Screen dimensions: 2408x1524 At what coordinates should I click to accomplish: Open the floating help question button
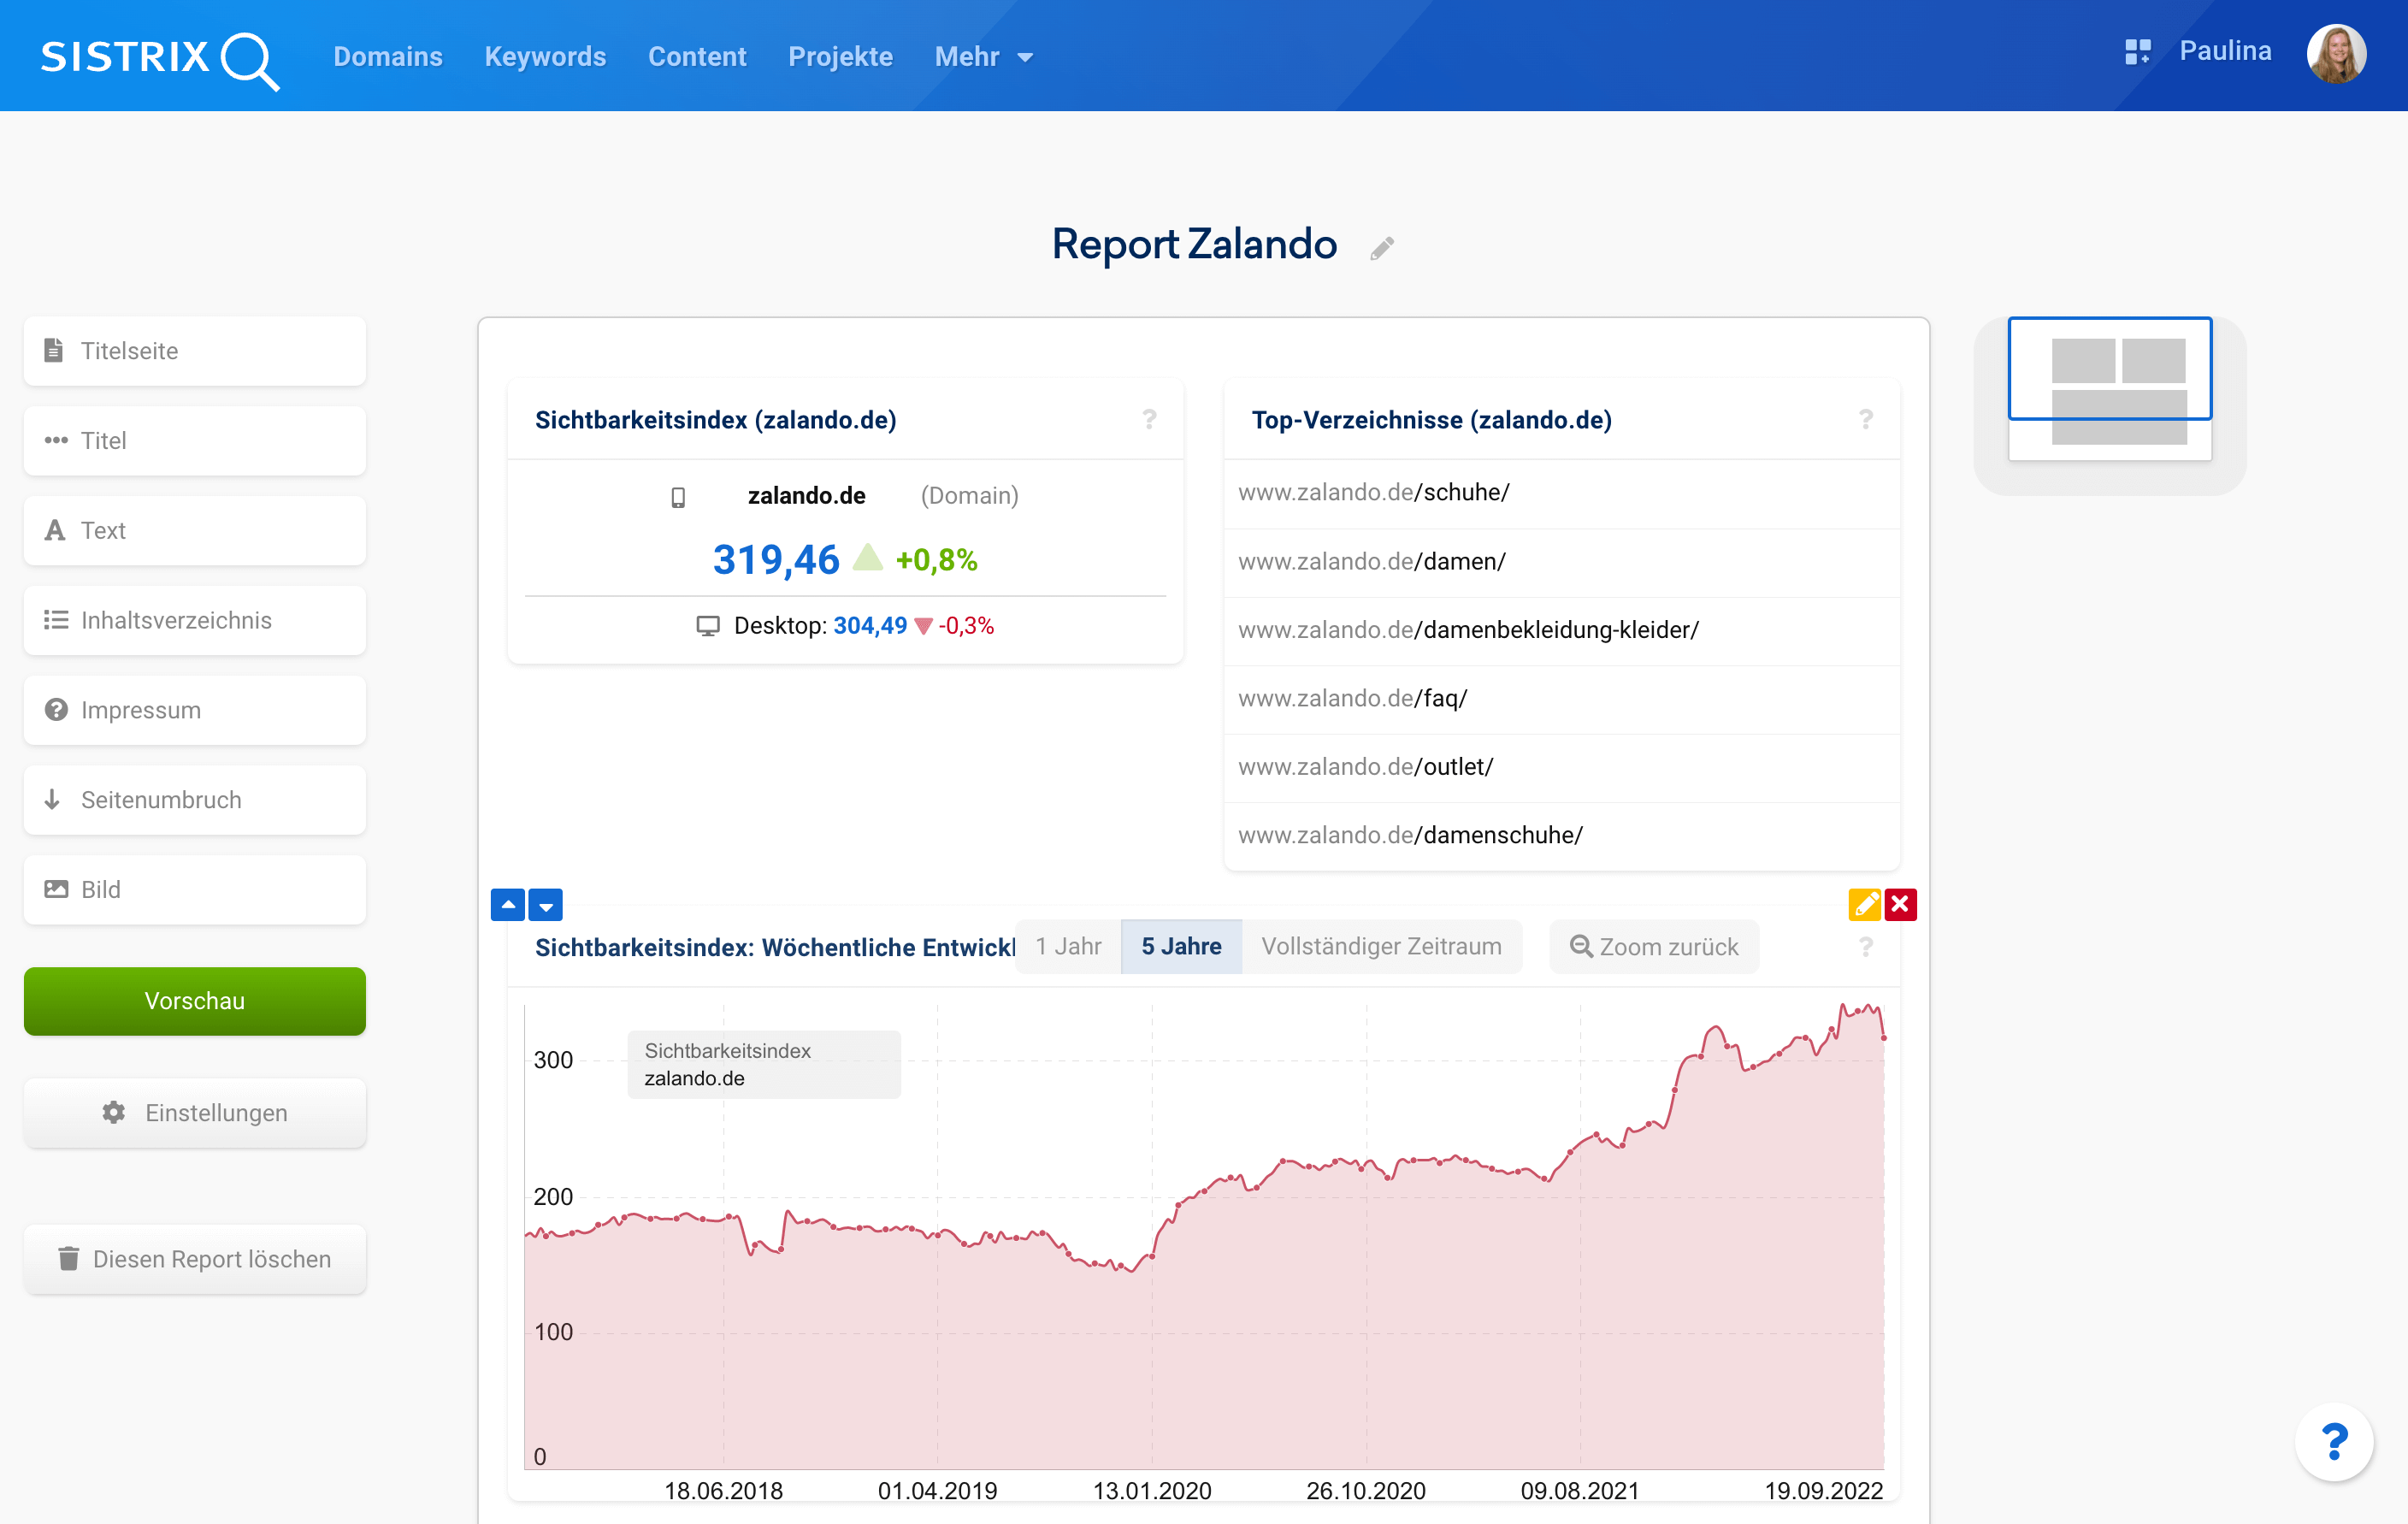[2334, 1443]
